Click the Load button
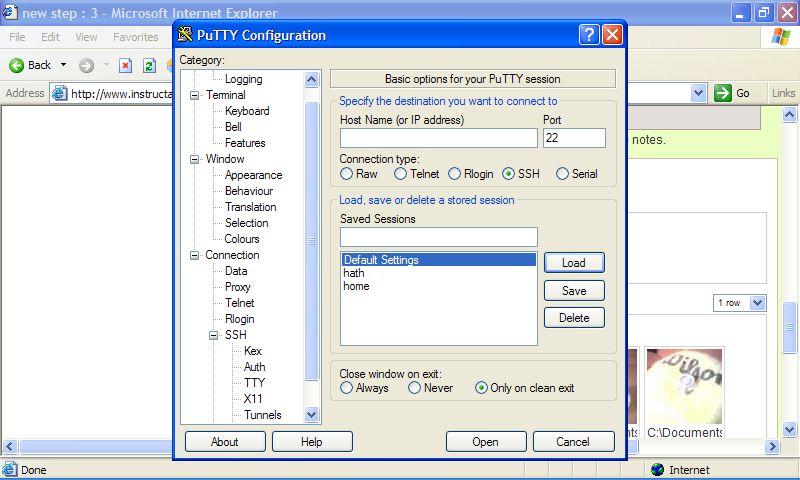 coord(574,263)
